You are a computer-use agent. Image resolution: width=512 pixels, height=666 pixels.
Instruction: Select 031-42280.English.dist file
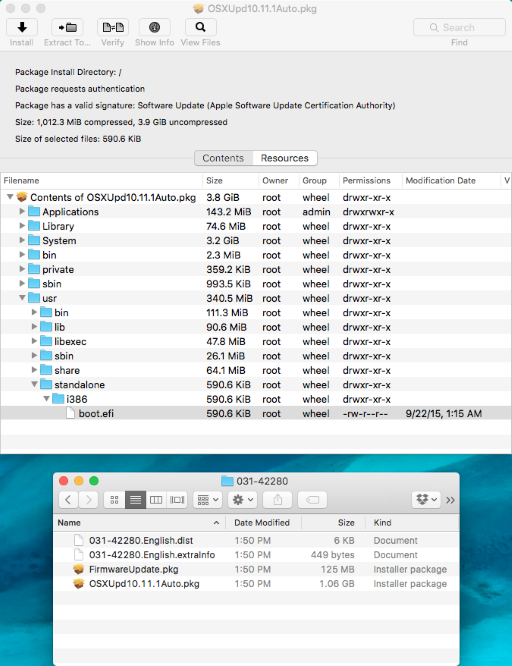pos(256,540)
